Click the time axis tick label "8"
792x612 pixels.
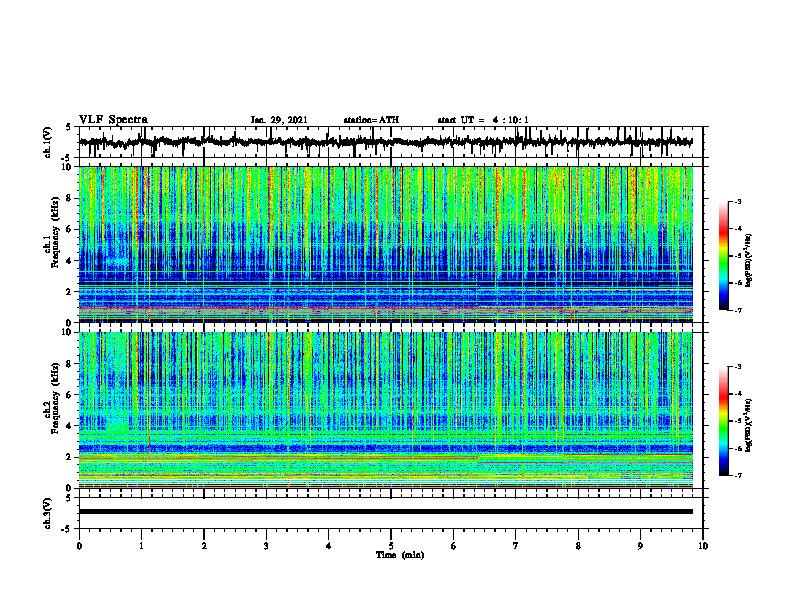click(x=578, y=546)
